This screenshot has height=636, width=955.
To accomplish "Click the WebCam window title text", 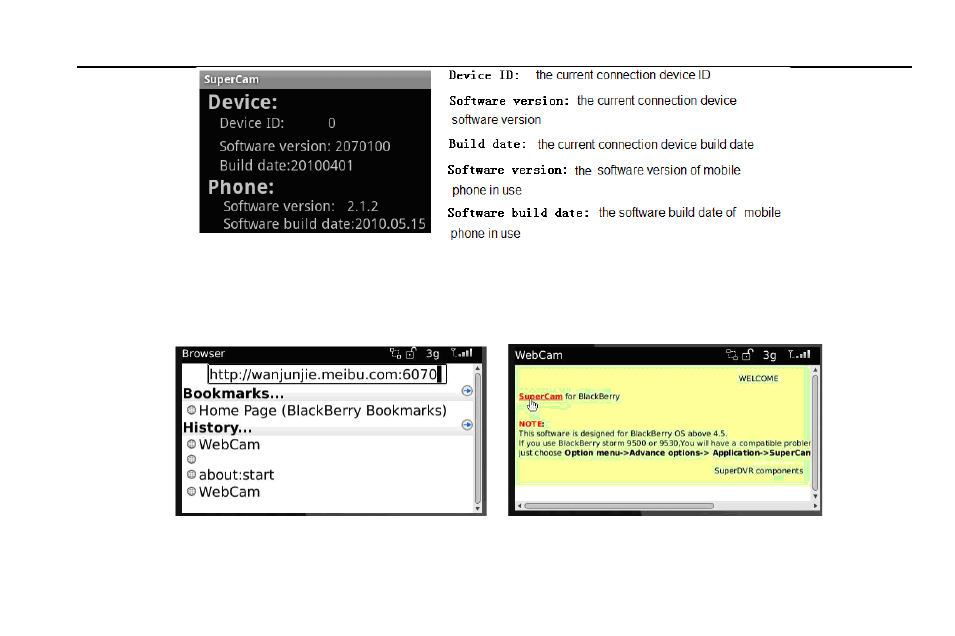I will 538,355.
